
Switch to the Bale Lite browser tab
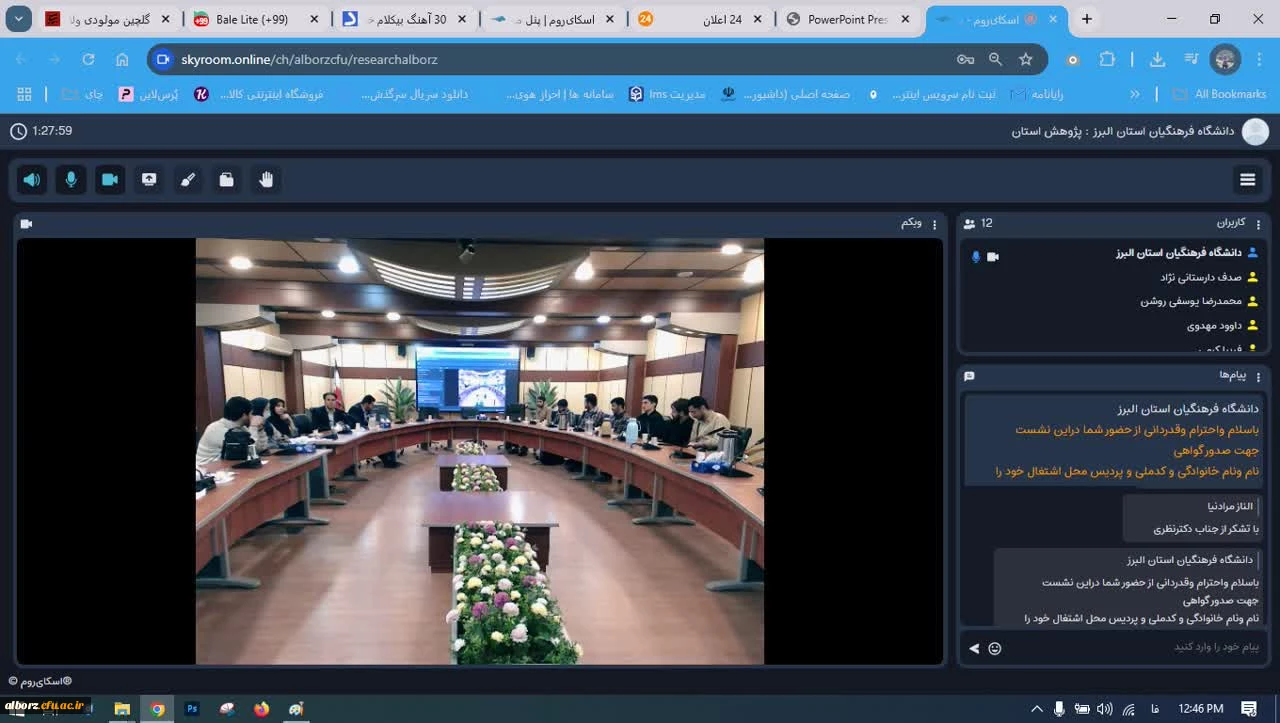tap(251, 19)
